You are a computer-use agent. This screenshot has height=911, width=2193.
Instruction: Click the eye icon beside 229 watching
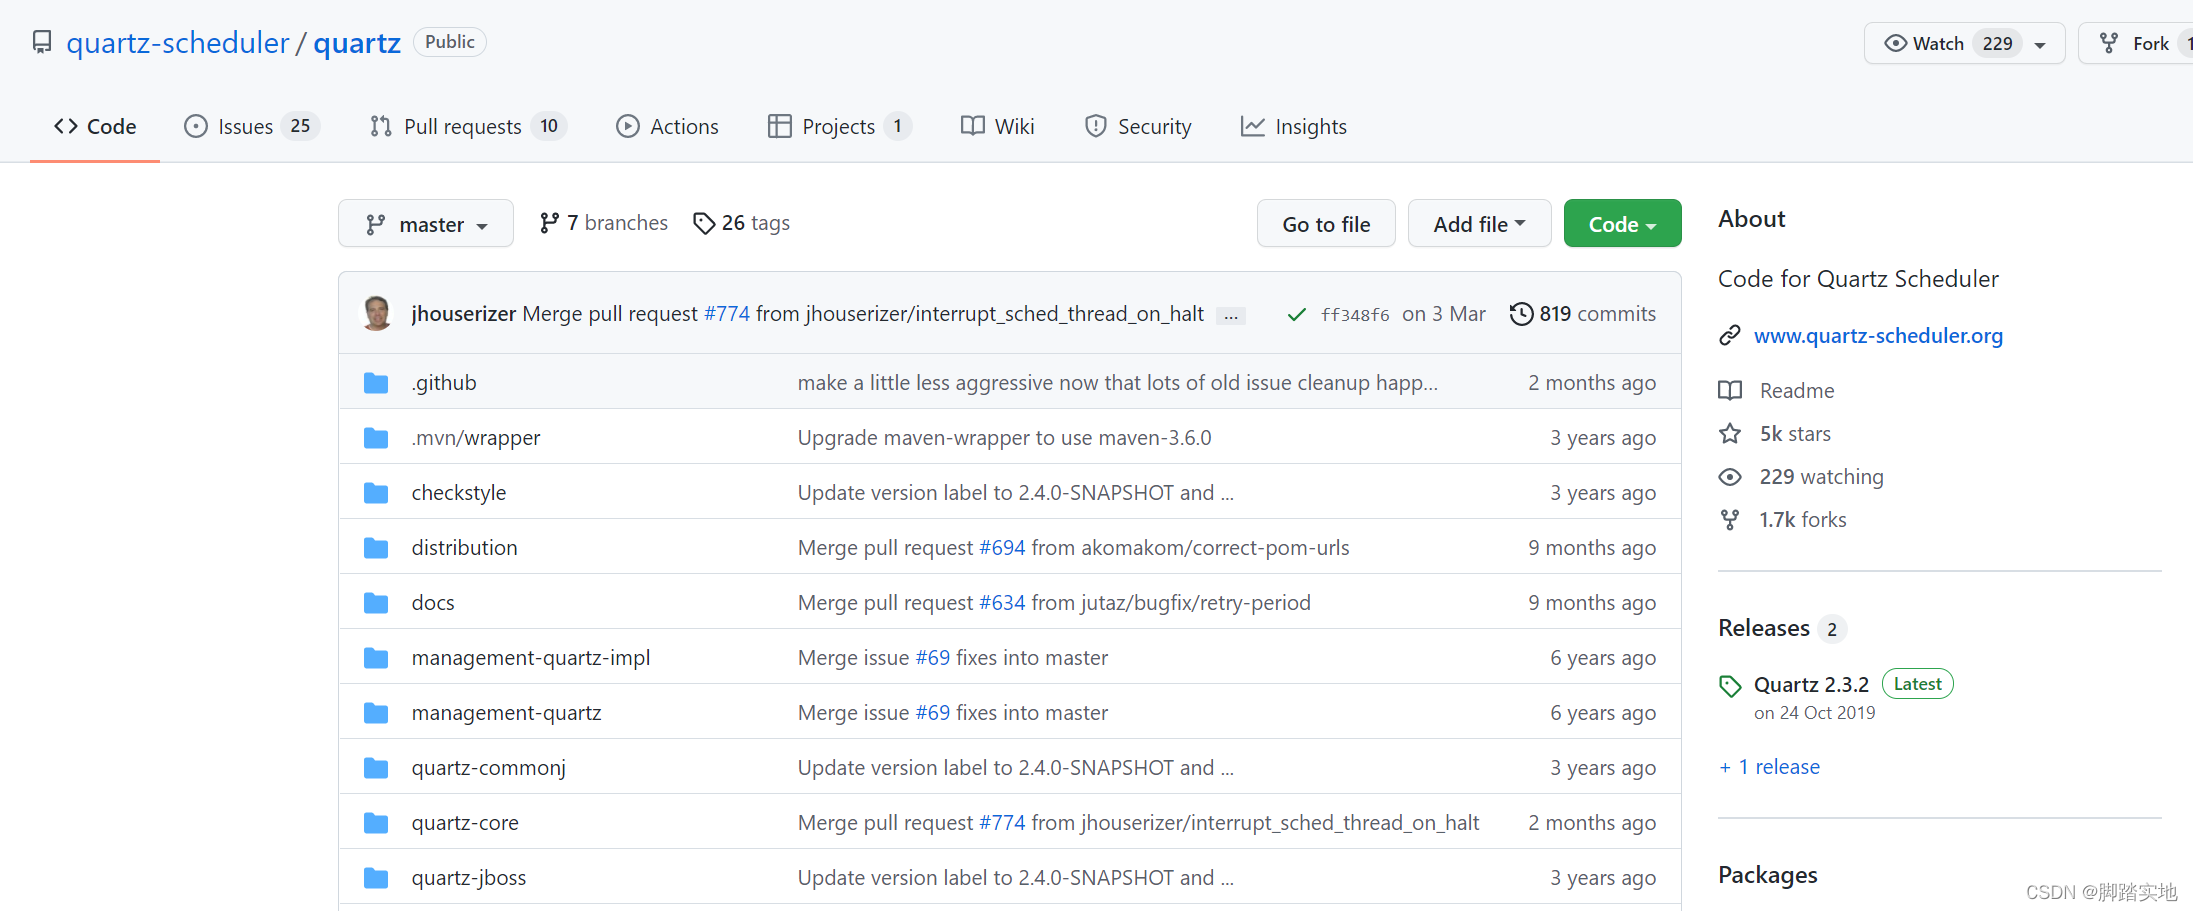tap(1730, 477)
